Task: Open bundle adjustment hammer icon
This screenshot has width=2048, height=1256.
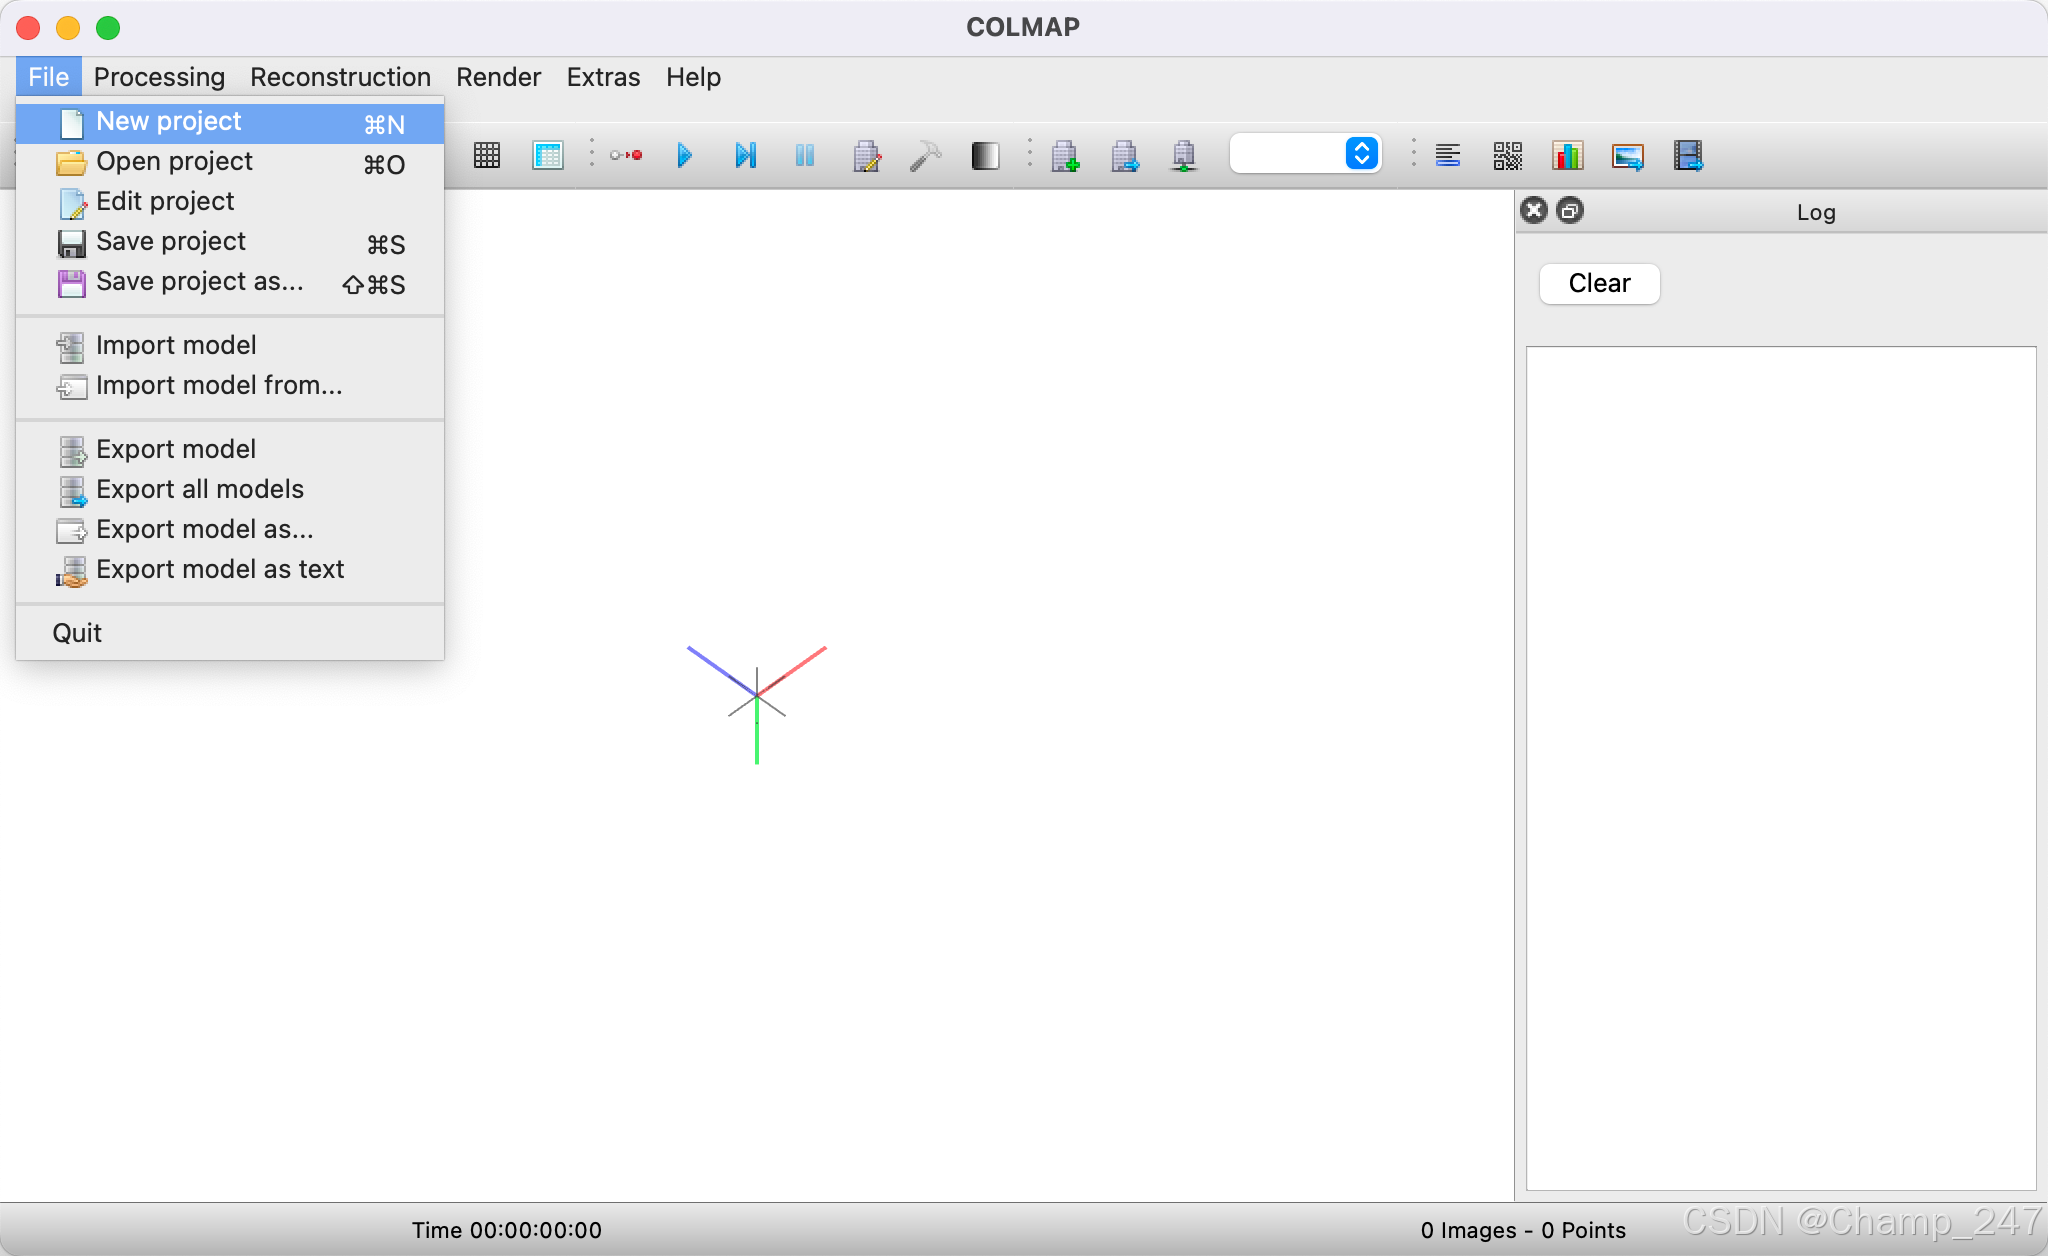Action: (926, 155)
